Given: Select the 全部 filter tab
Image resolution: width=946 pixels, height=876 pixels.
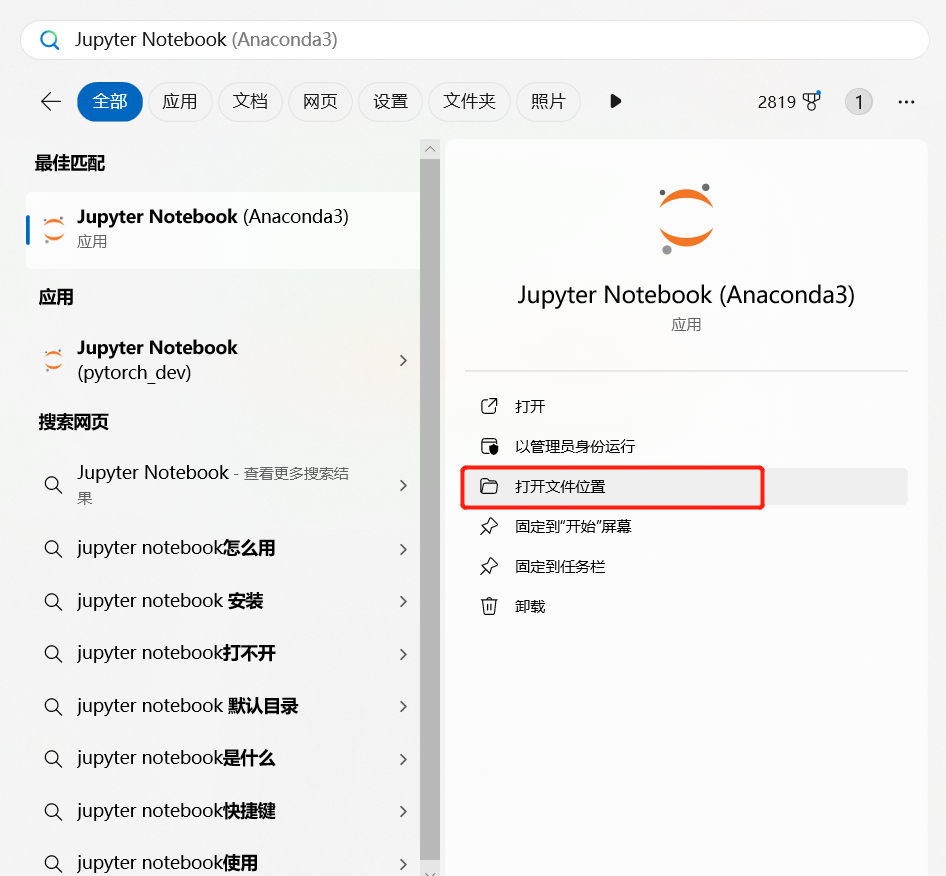Looking at the screenshot, I should [110, 101].
